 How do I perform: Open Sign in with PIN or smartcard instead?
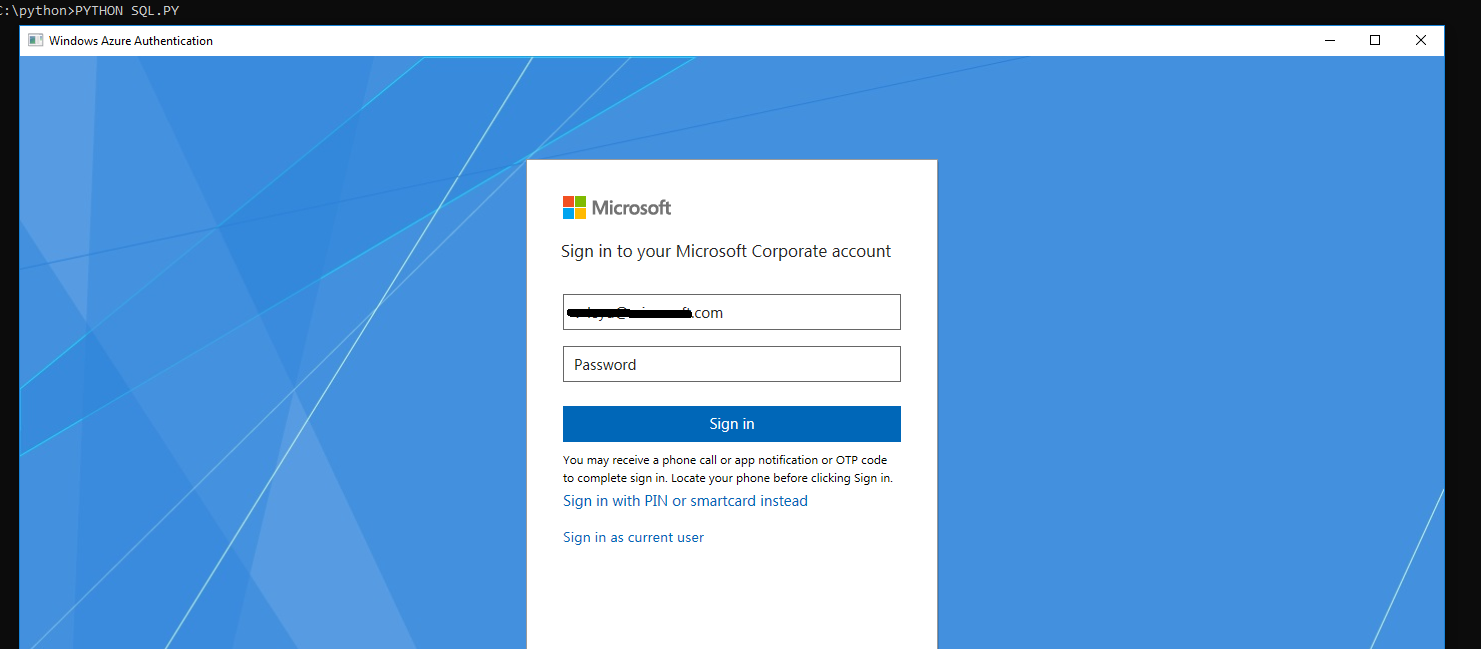685,501
